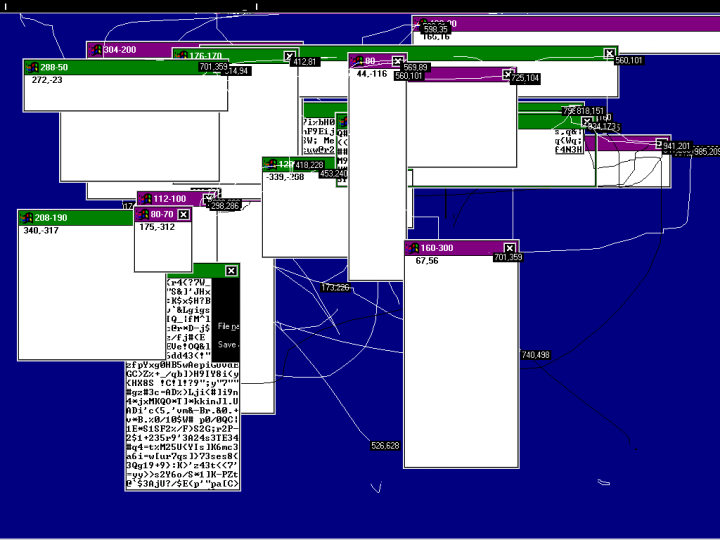Close the 176-170 window
Screen dimensions: 720x540
click(290, 56)
